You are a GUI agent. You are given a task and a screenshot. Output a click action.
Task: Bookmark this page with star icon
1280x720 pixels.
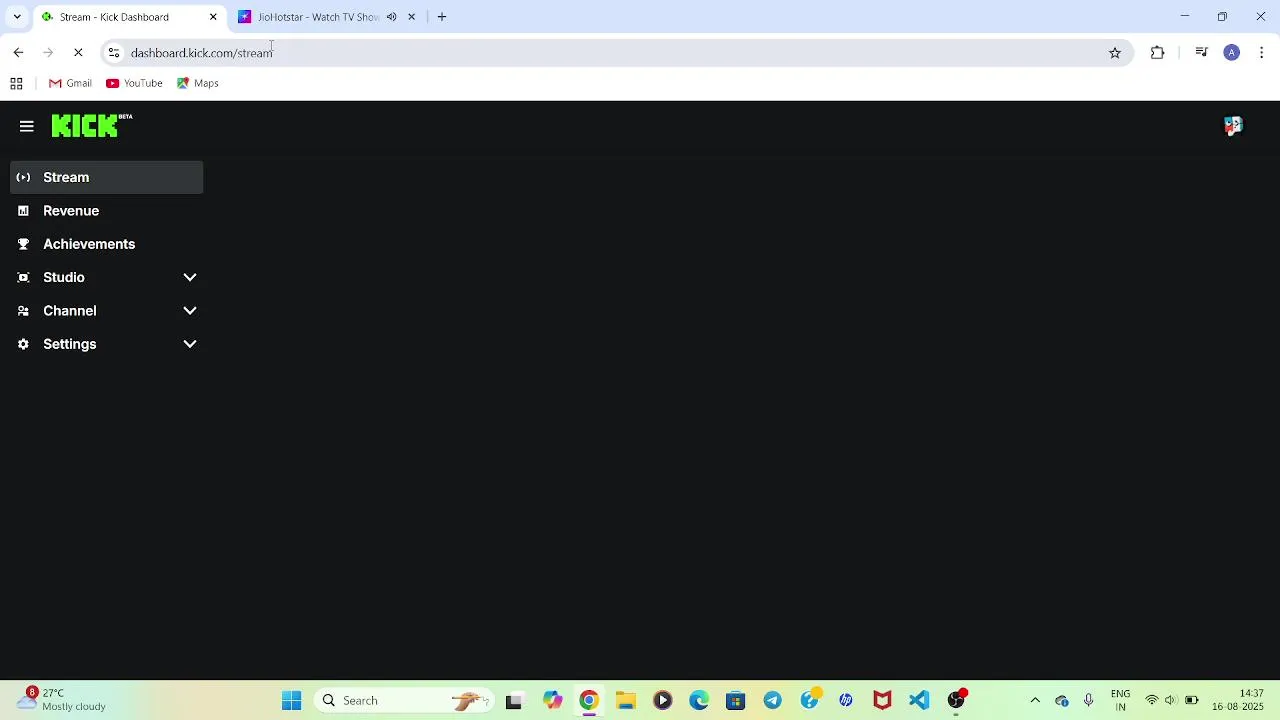[x=1115, y=53]
